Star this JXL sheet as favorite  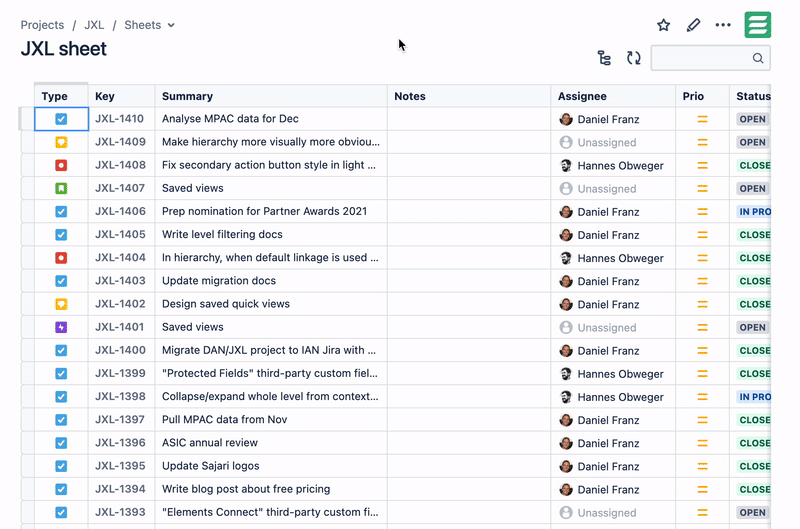coord(663,25)
